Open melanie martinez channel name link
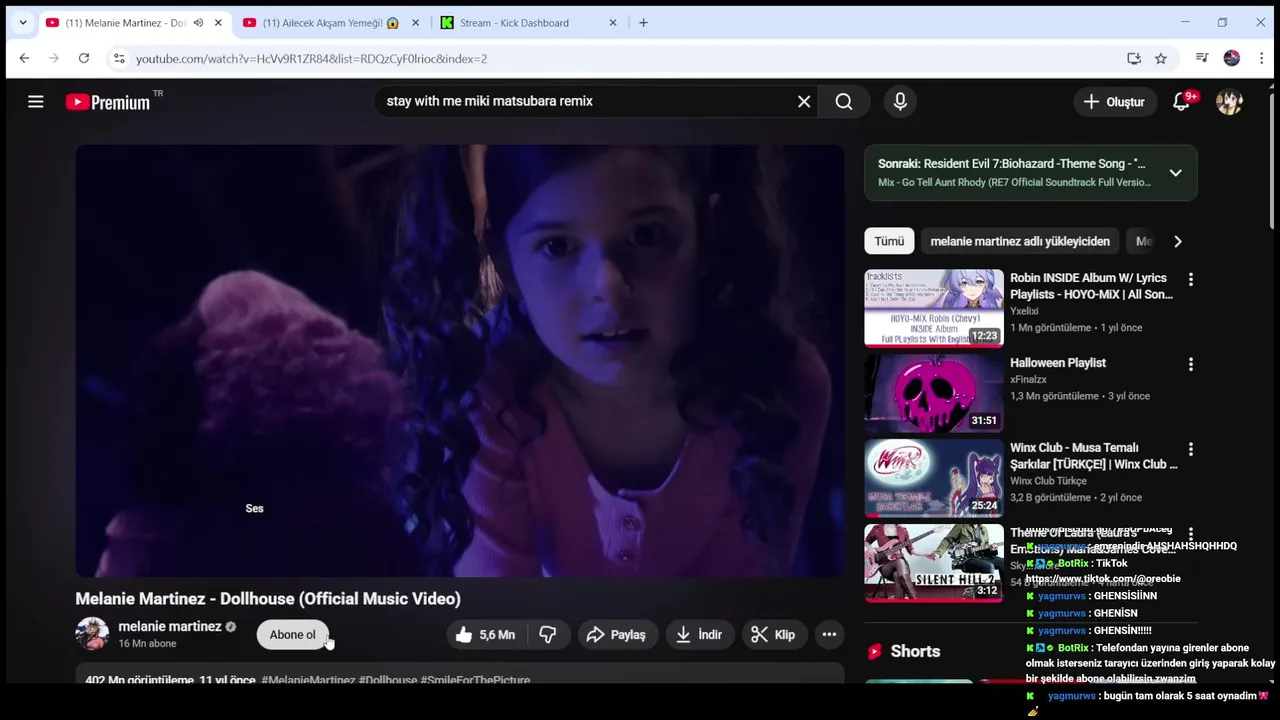Screen dimensions: 1280x720 (170, 626)
